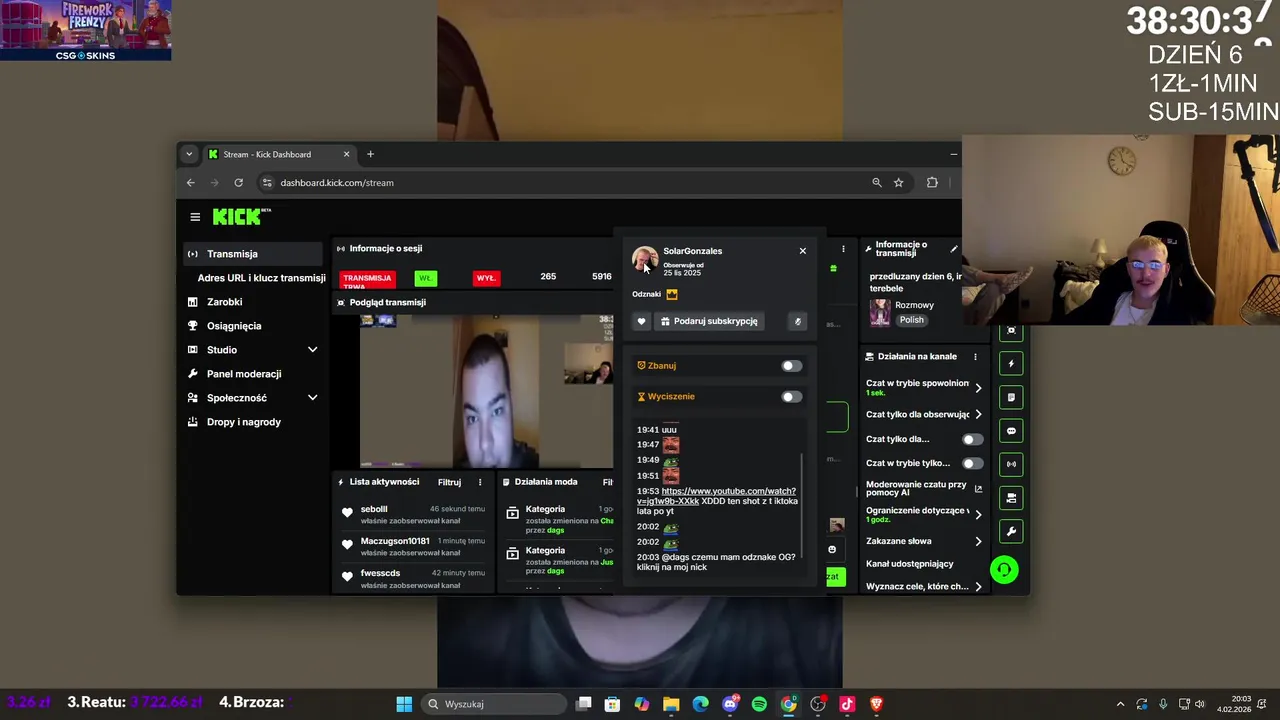The image size is (1280, 720).
Task: Click the emoji smiley icon in chat input
Action: pos(832,549)
